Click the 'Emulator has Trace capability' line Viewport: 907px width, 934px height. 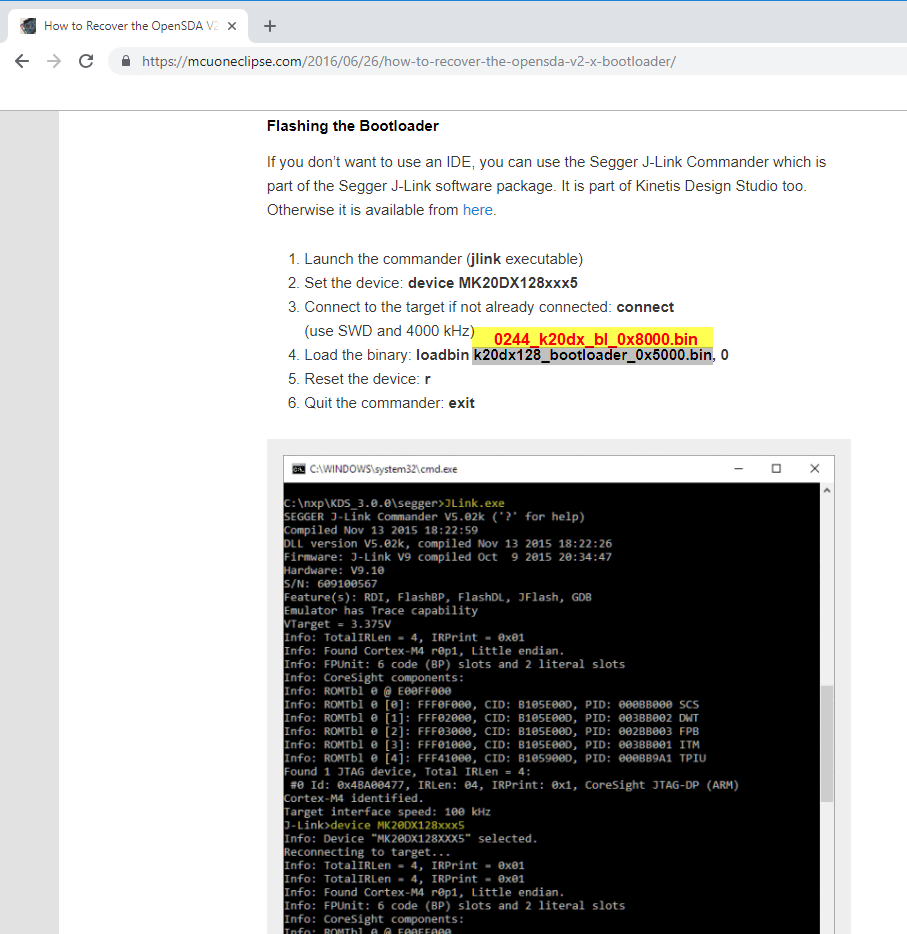pos(381,611)
